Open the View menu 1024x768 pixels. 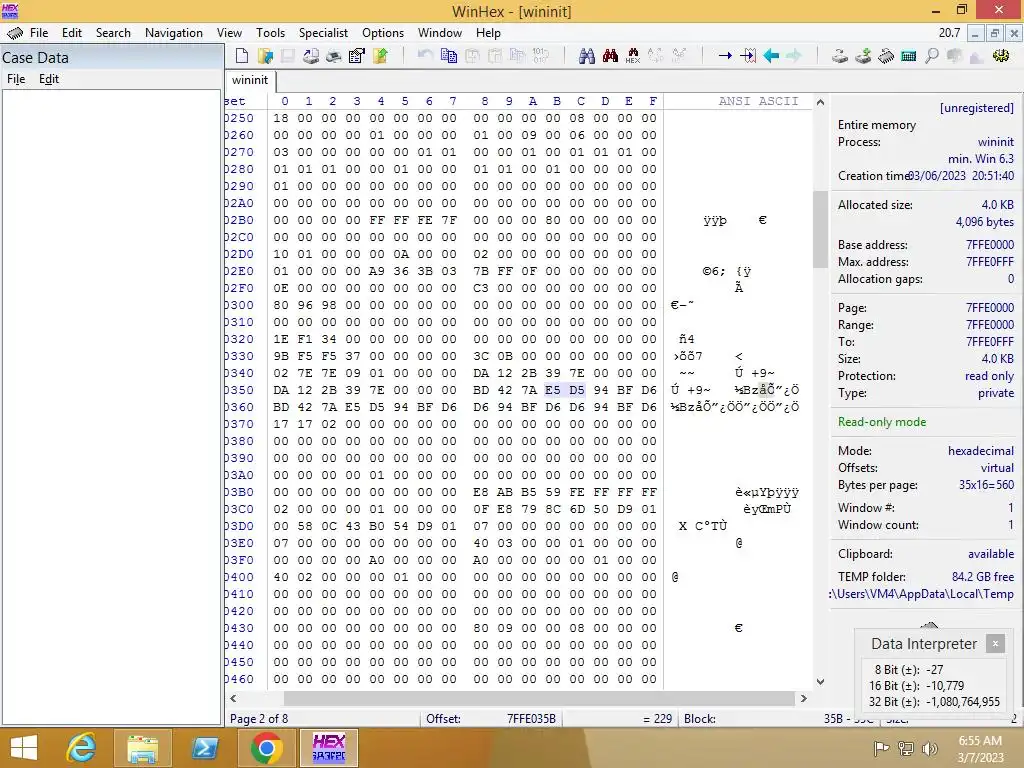(229, 33)
